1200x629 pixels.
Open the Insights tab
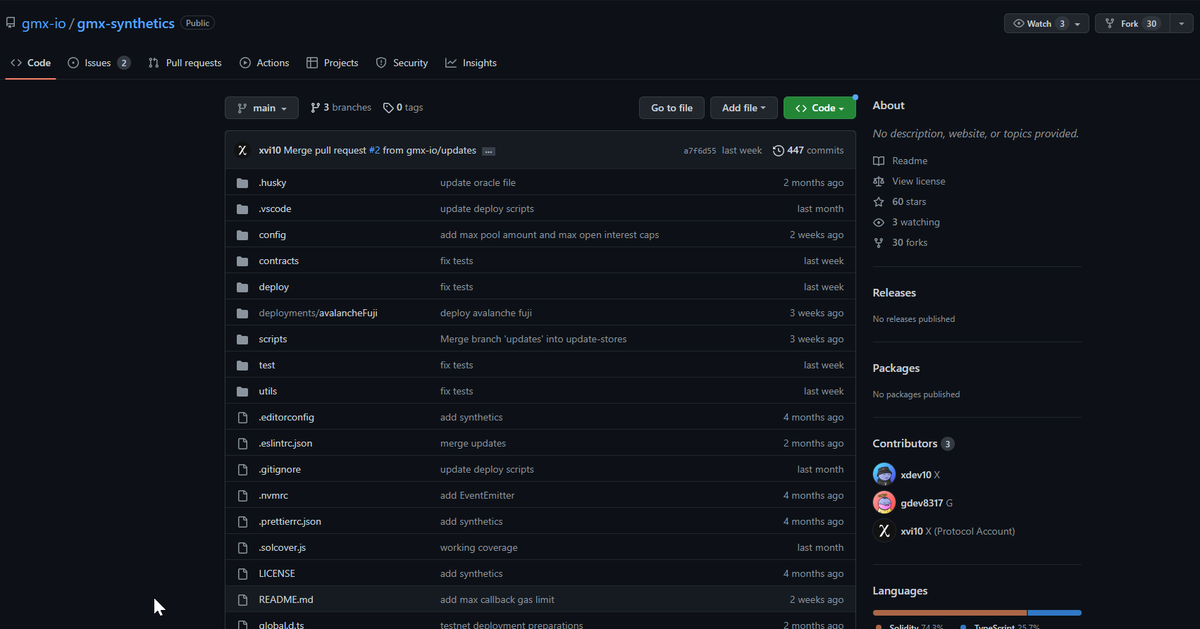tap(471, 63)
